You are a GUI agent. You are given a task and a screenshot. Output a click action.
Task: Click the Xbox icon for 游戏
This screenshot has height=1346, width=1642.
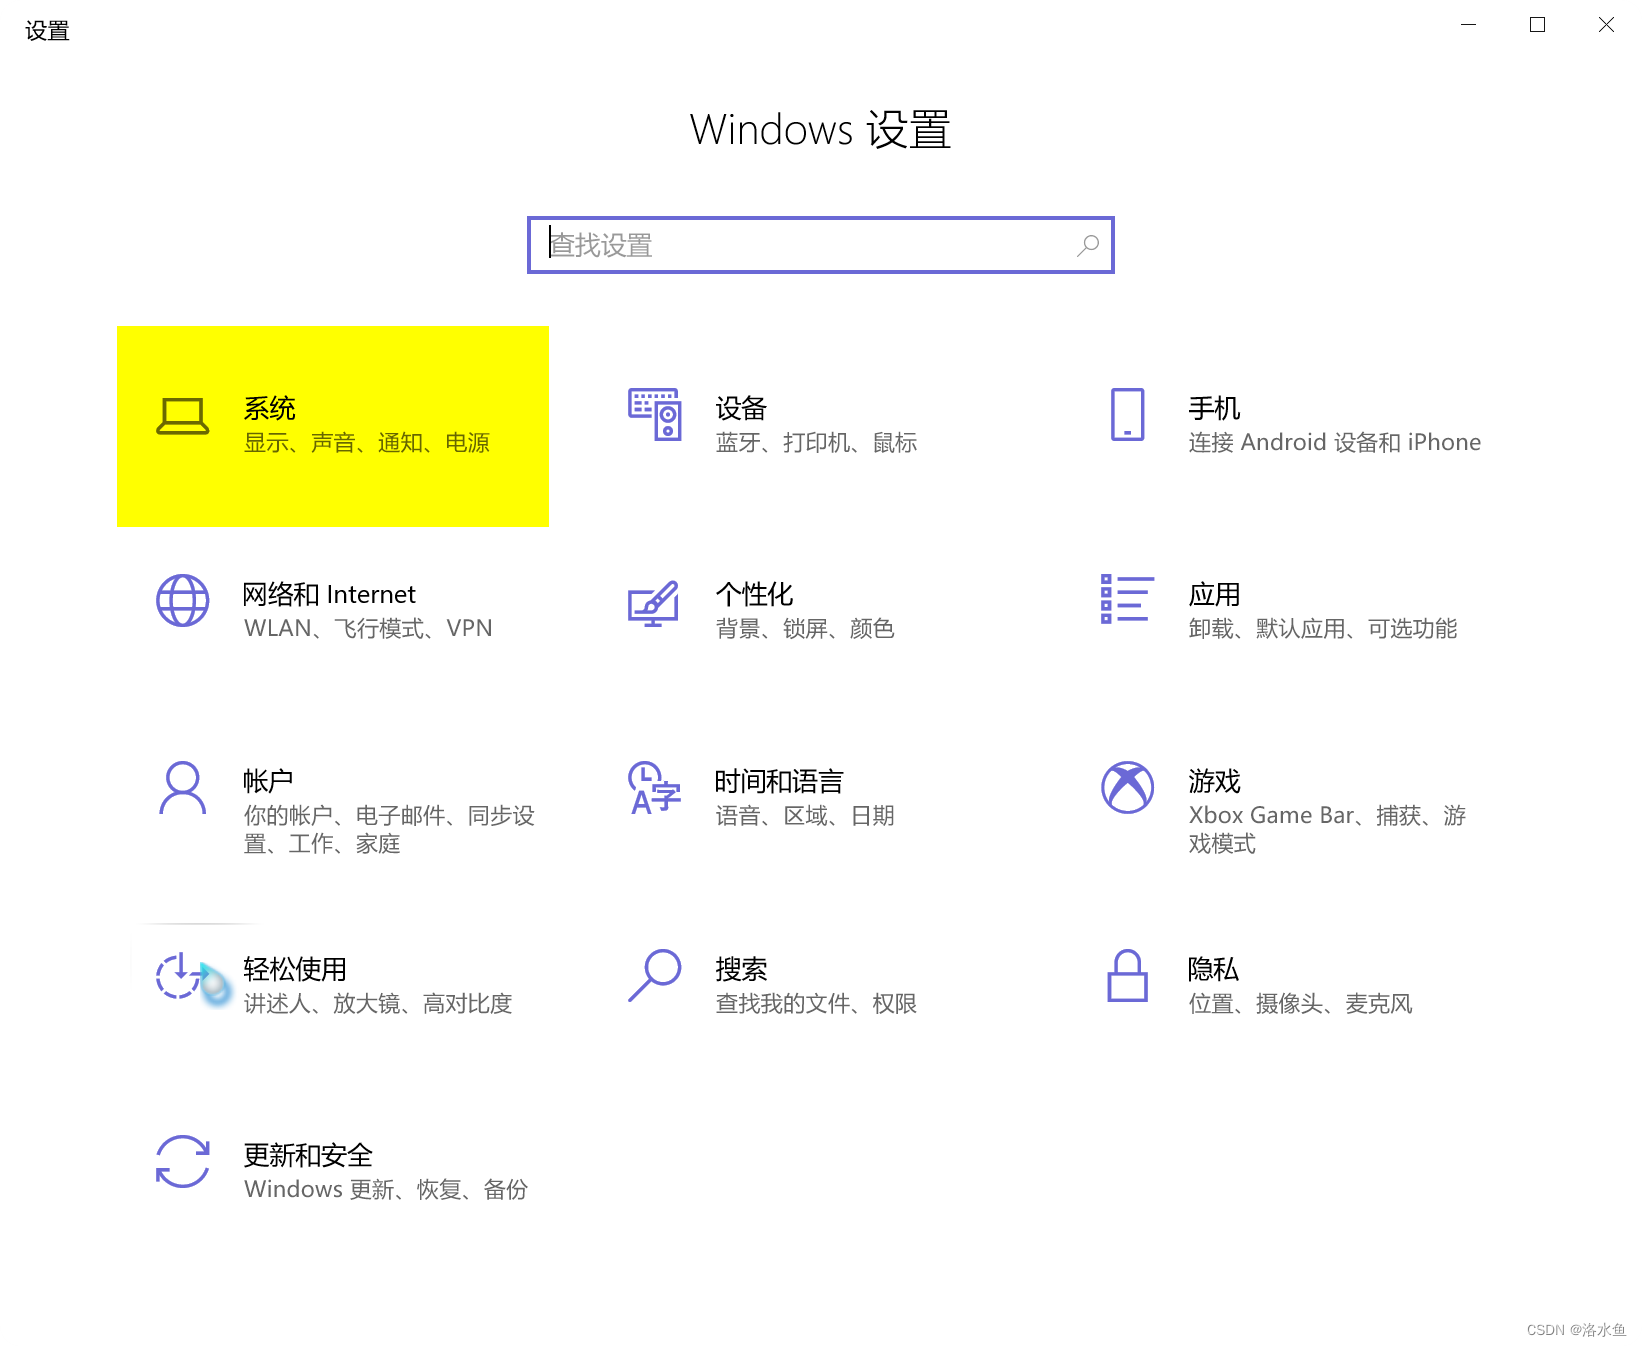tap(1127, 787)
